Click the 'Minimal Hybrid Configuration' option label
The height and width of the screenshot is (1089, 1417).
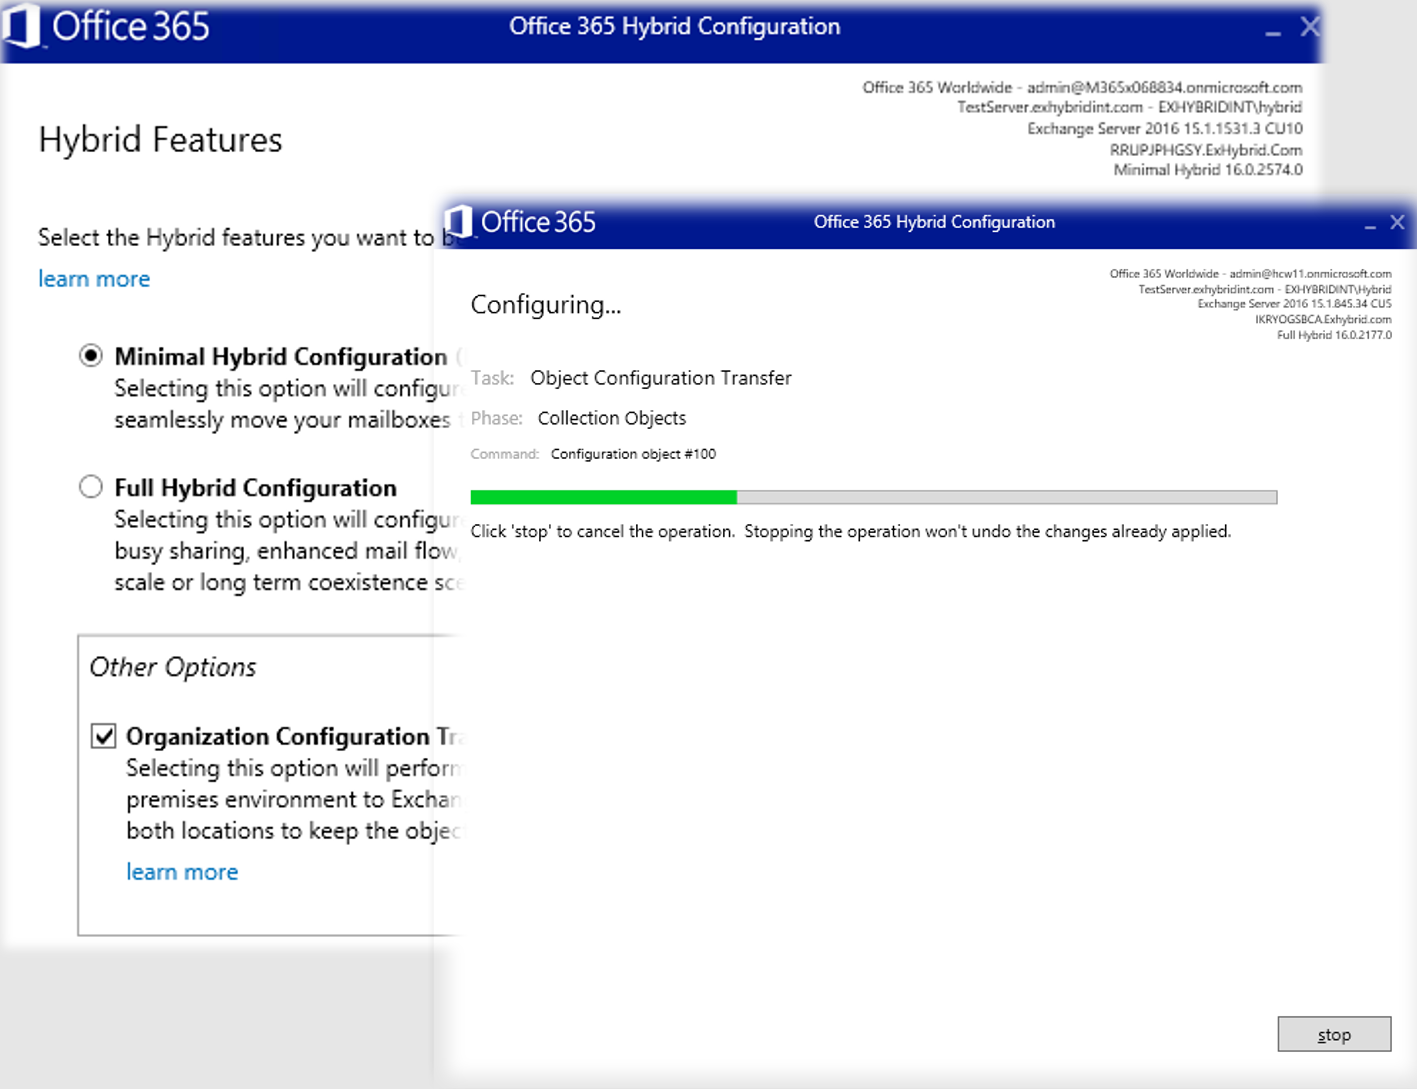(281, 357)
